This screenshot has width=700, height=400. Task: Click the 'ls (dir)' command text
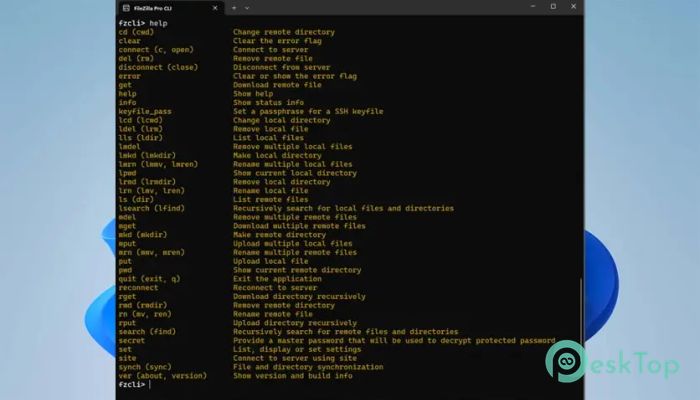(x=136, y=200)
